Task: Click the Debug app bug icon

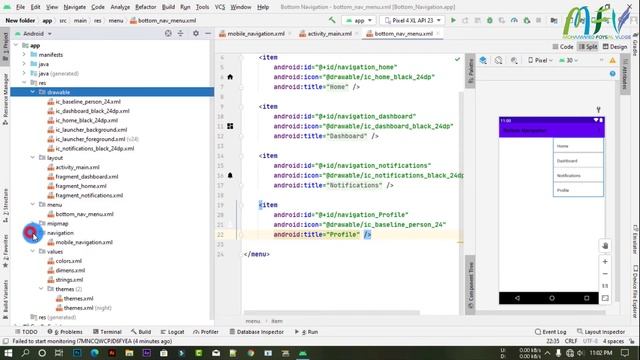Action: click(489, 20)
